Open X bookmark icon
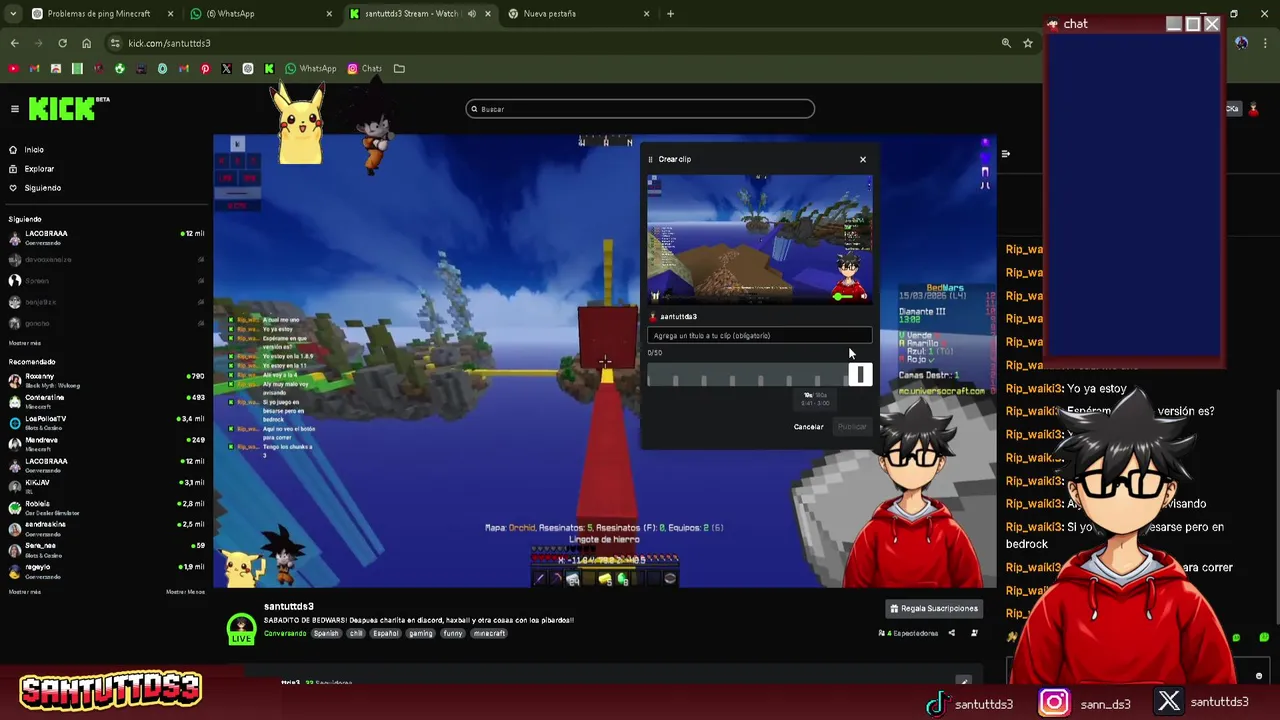Screen dimensions: 1280x720 [x=226, y=69]
